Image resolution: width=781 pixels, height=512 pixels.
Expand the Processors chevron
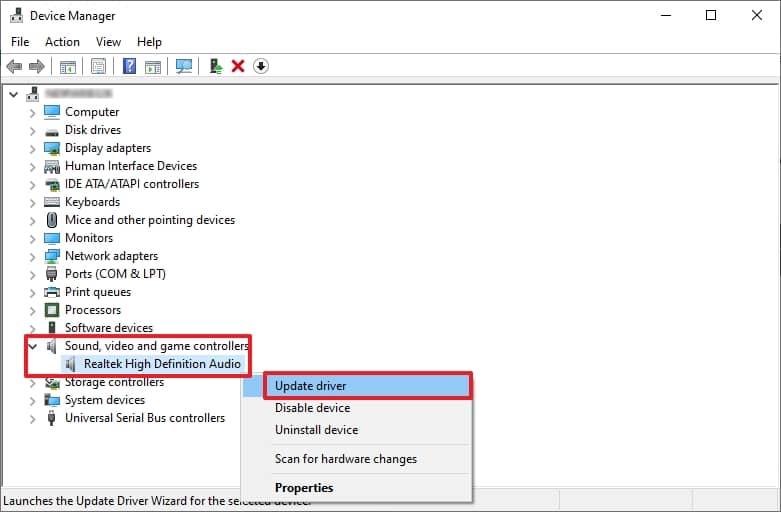click(32, 311)
